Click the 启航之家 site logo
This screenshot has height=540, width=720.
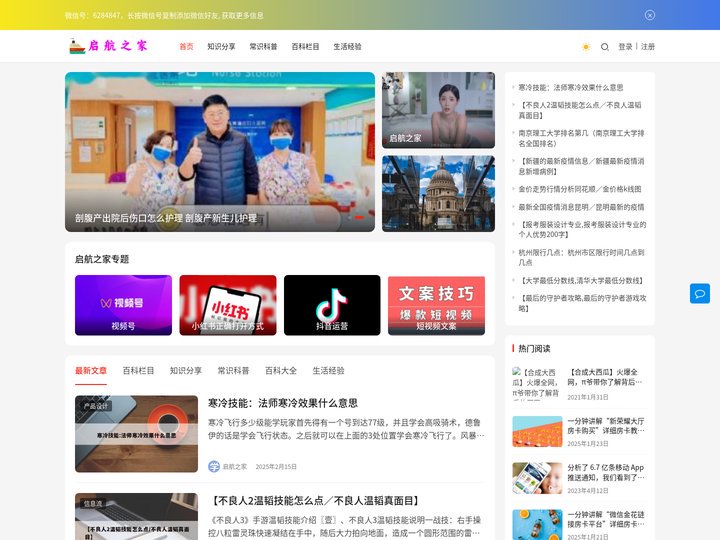click(x=108, y=46)
